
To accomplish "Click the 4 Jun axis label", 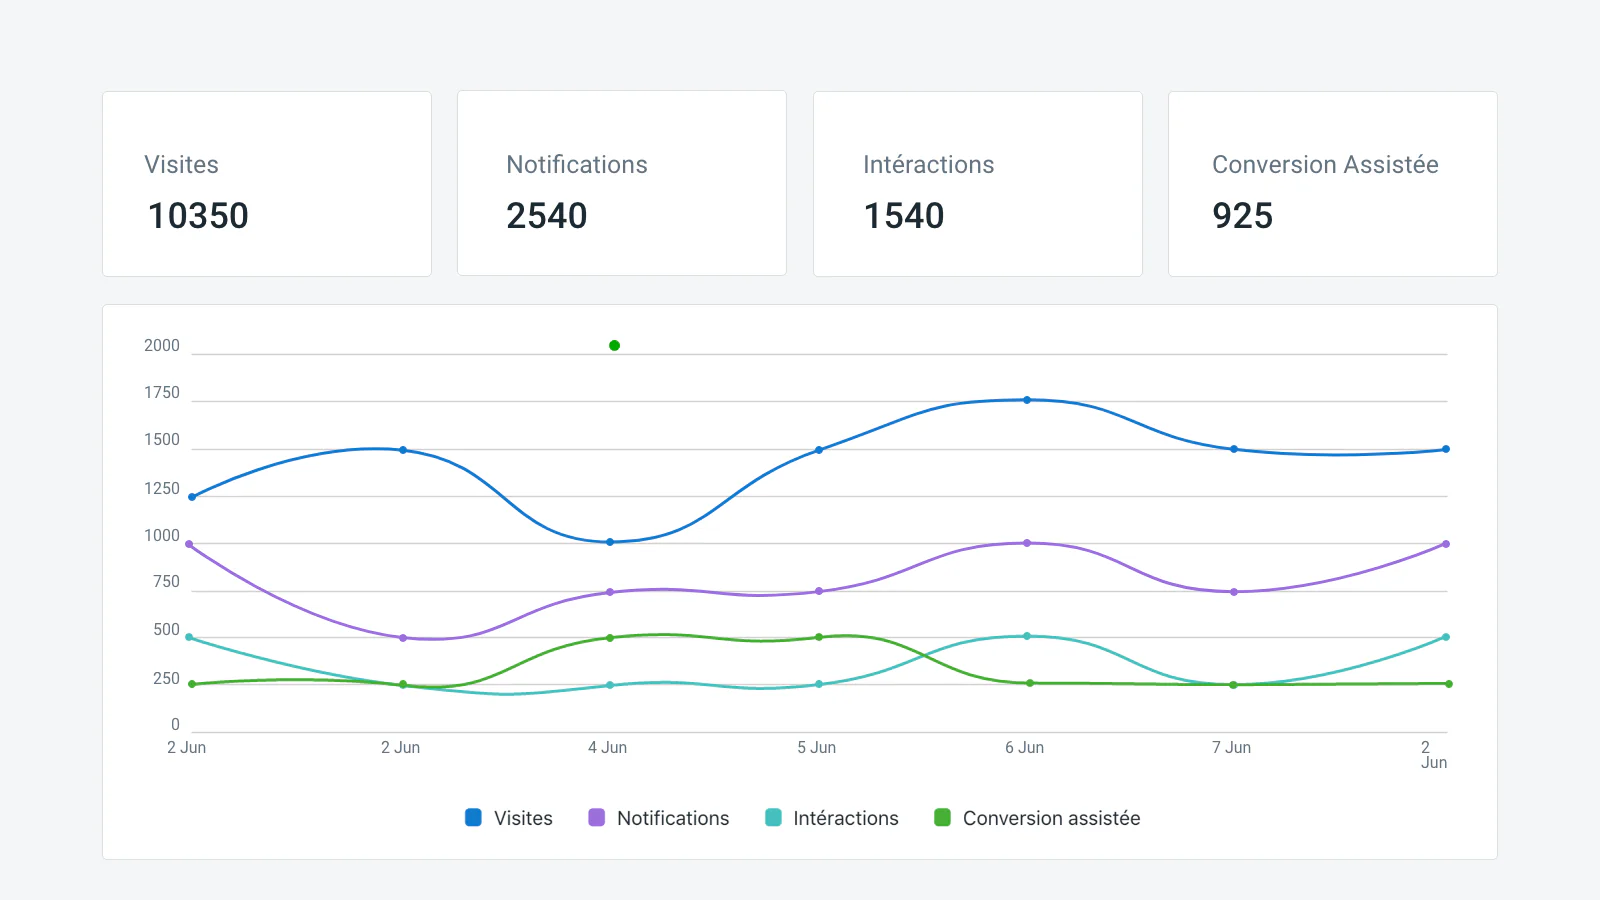I will 608,748.
